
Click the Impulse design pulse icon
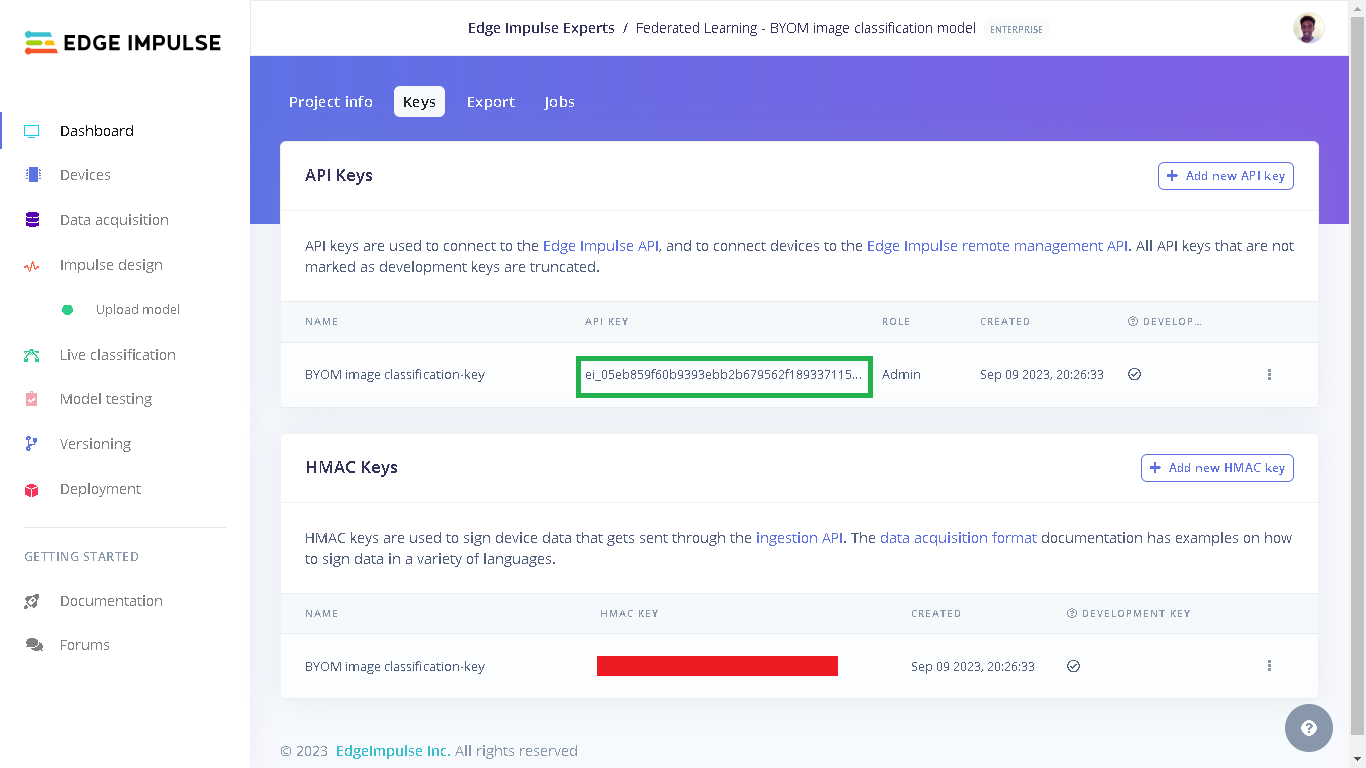tap(32, 266)
